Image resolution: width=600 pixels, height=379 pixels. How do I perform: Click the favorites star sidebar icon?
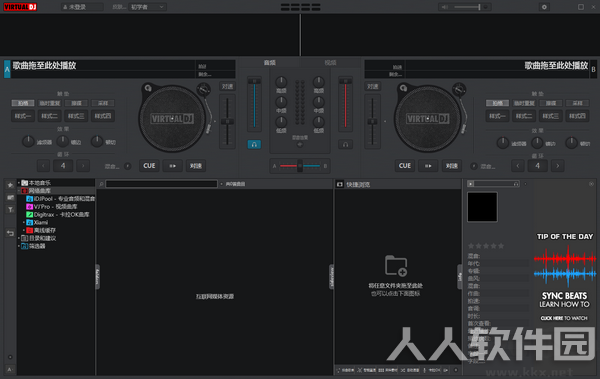[x=10, y=185]
